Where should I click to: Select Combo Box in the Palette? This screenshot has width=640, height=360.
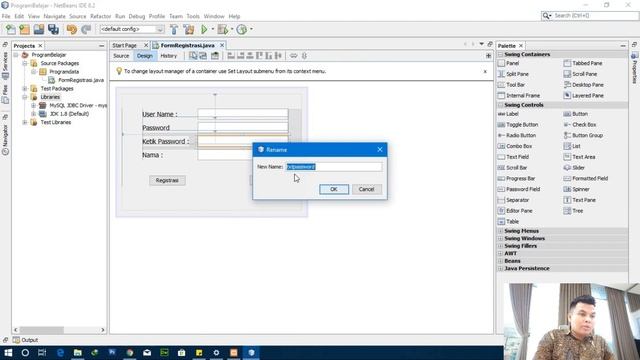[515, 146]
